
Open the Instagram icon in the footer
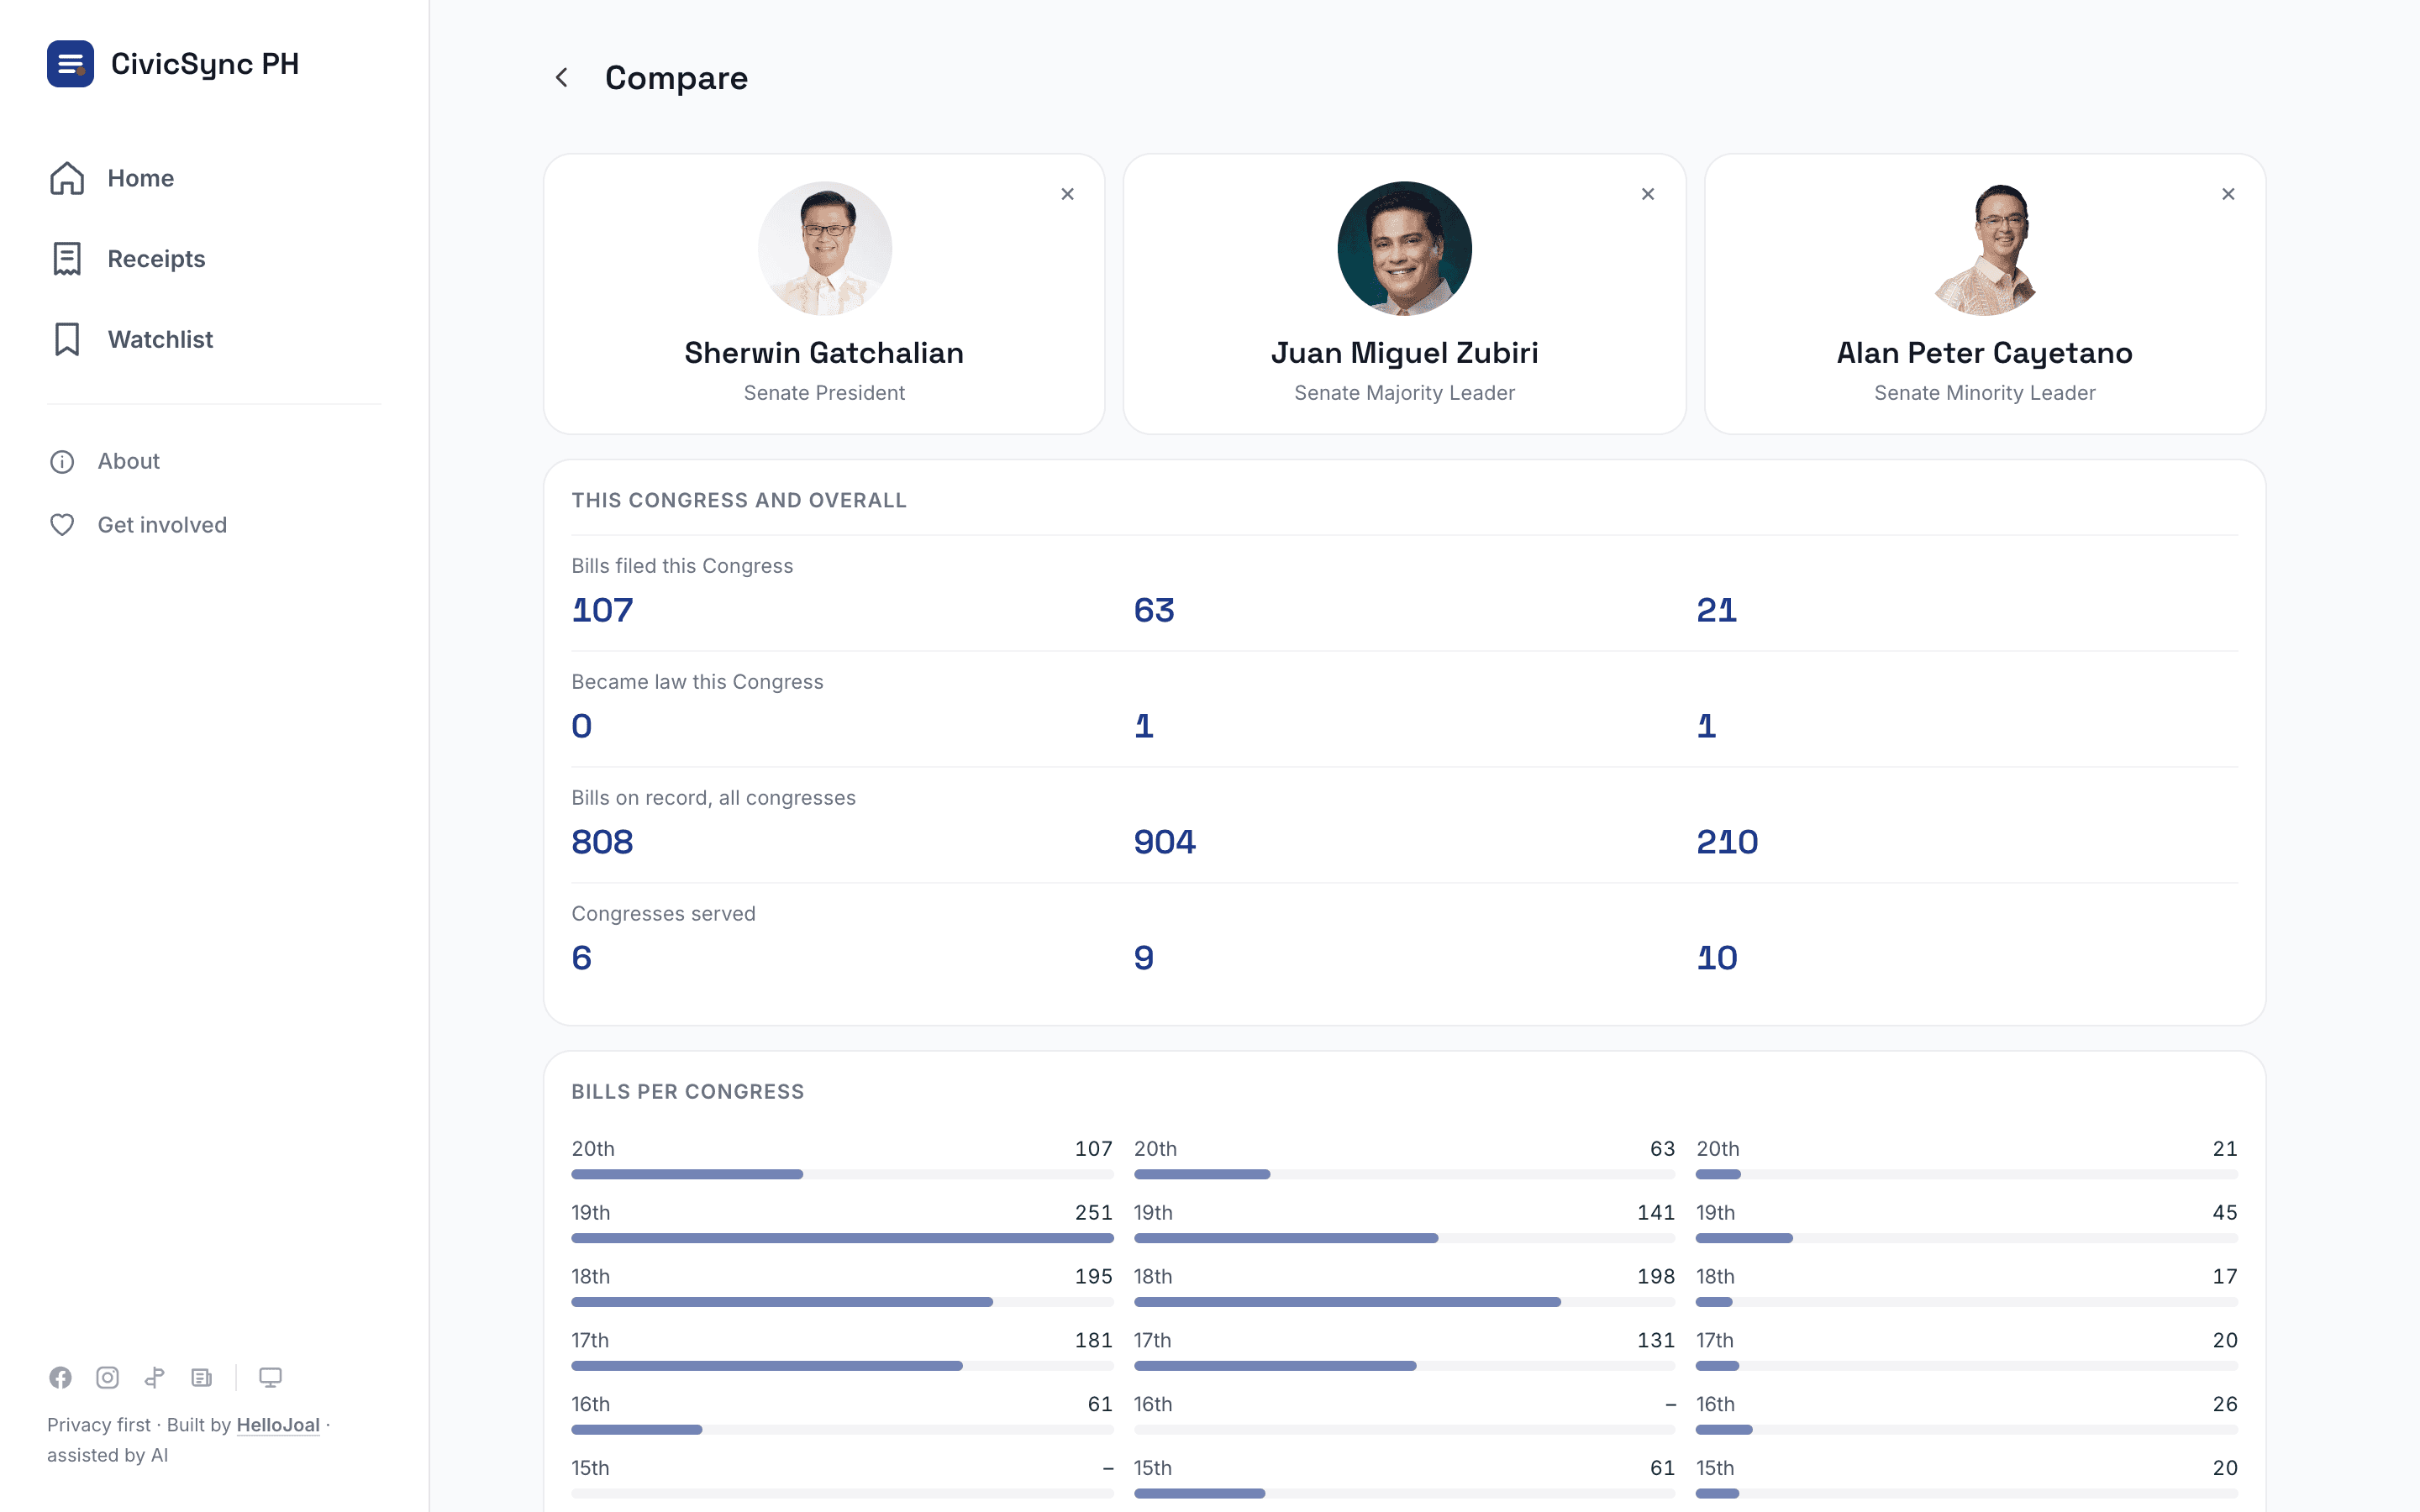(107, 1377)
